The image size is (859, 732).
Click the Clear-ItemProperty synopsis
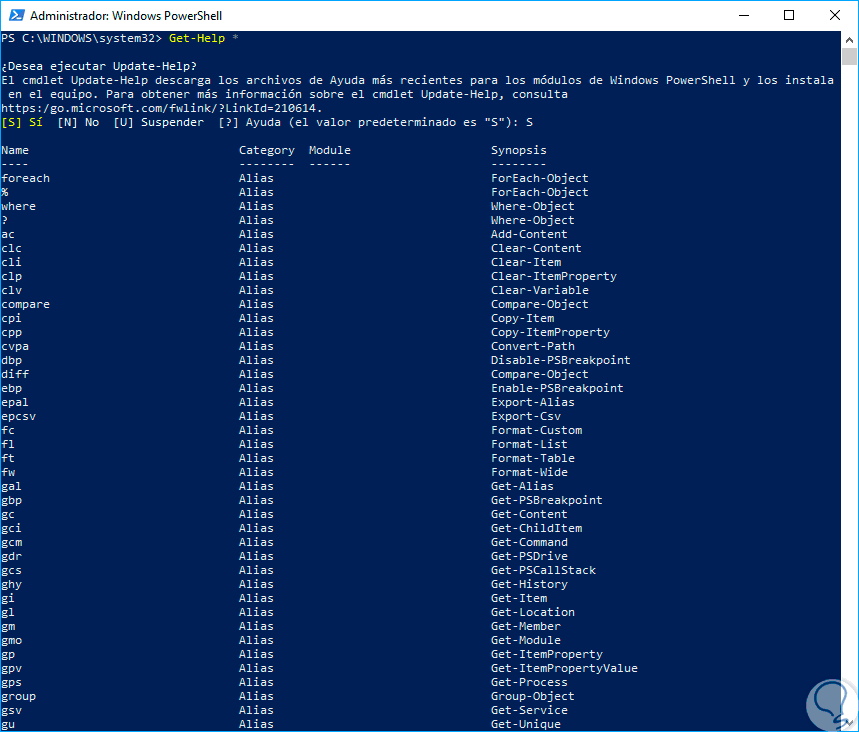(554, 276)
